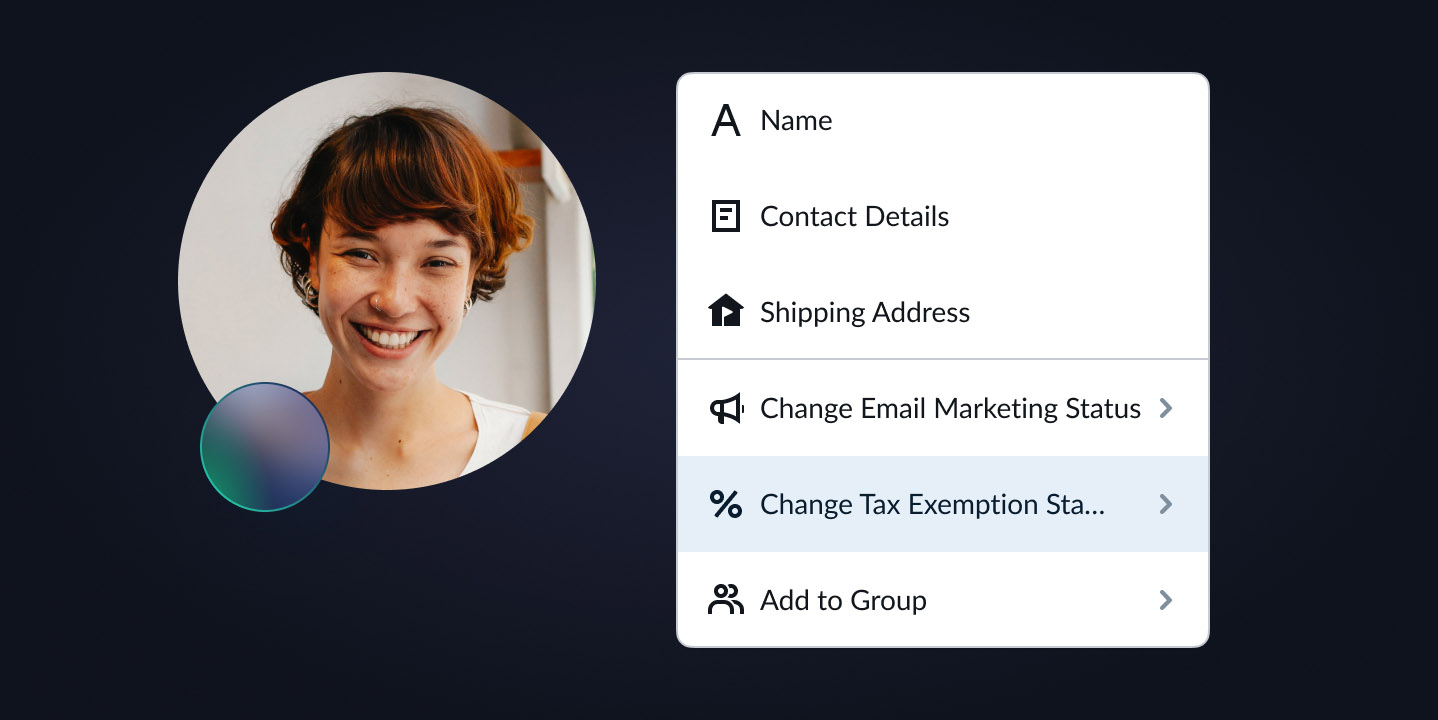The width and height of the screenshot is (1438, 720).
Task: Click the Contact Details document icon
Action: (x=725, y=217)
